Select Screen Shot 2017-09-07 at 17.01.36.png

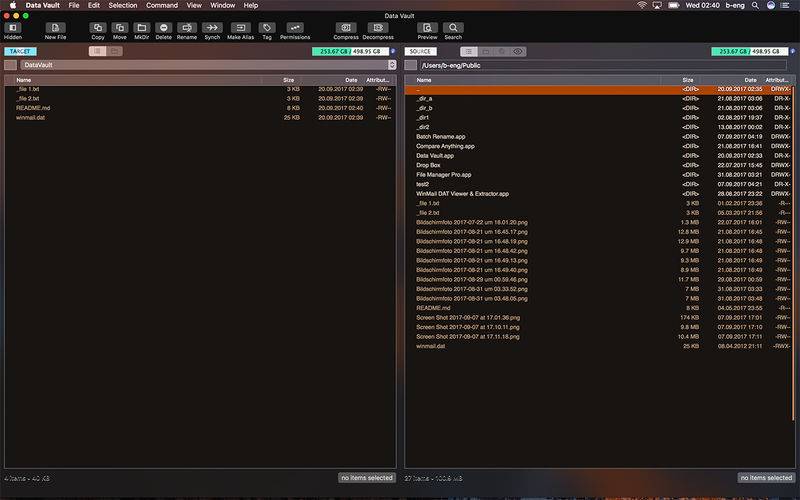pos(598,317)
